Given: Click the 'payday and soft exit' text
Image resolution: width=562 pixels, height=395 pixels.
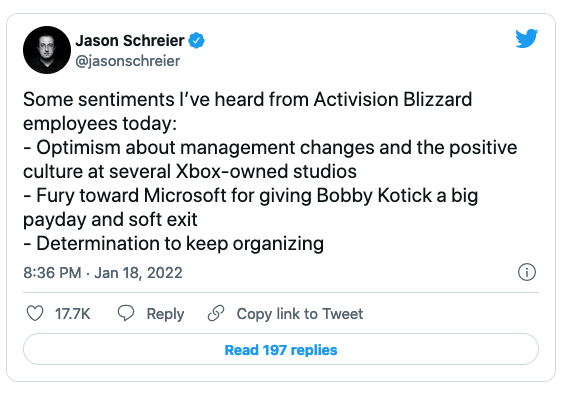Looking at the screenshot, I should click(x=110, y=220).
